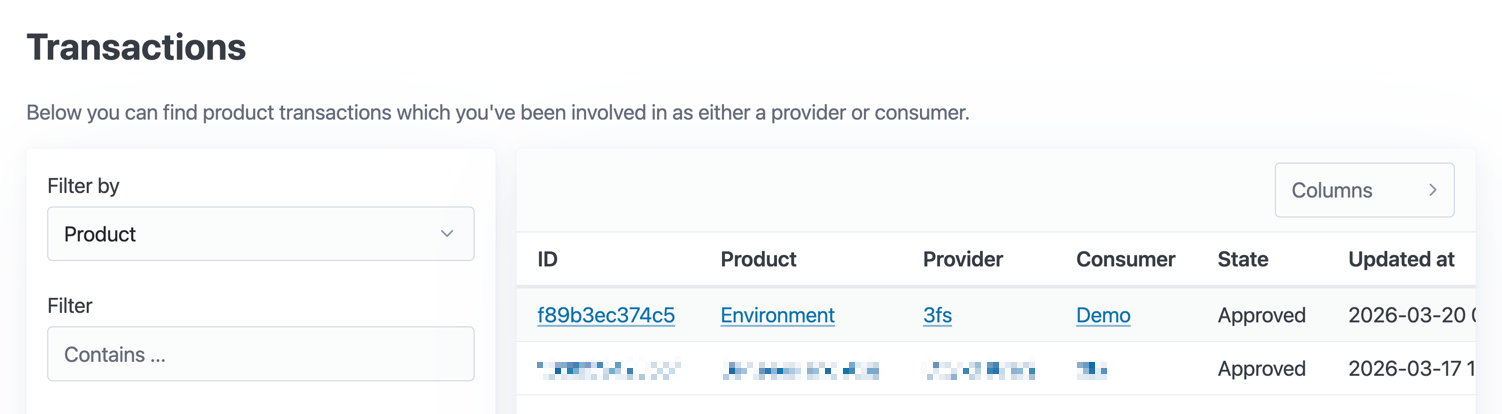Click the blurred provider link in second row
The image size is (1502, 414).
click(x=979, y=370)
